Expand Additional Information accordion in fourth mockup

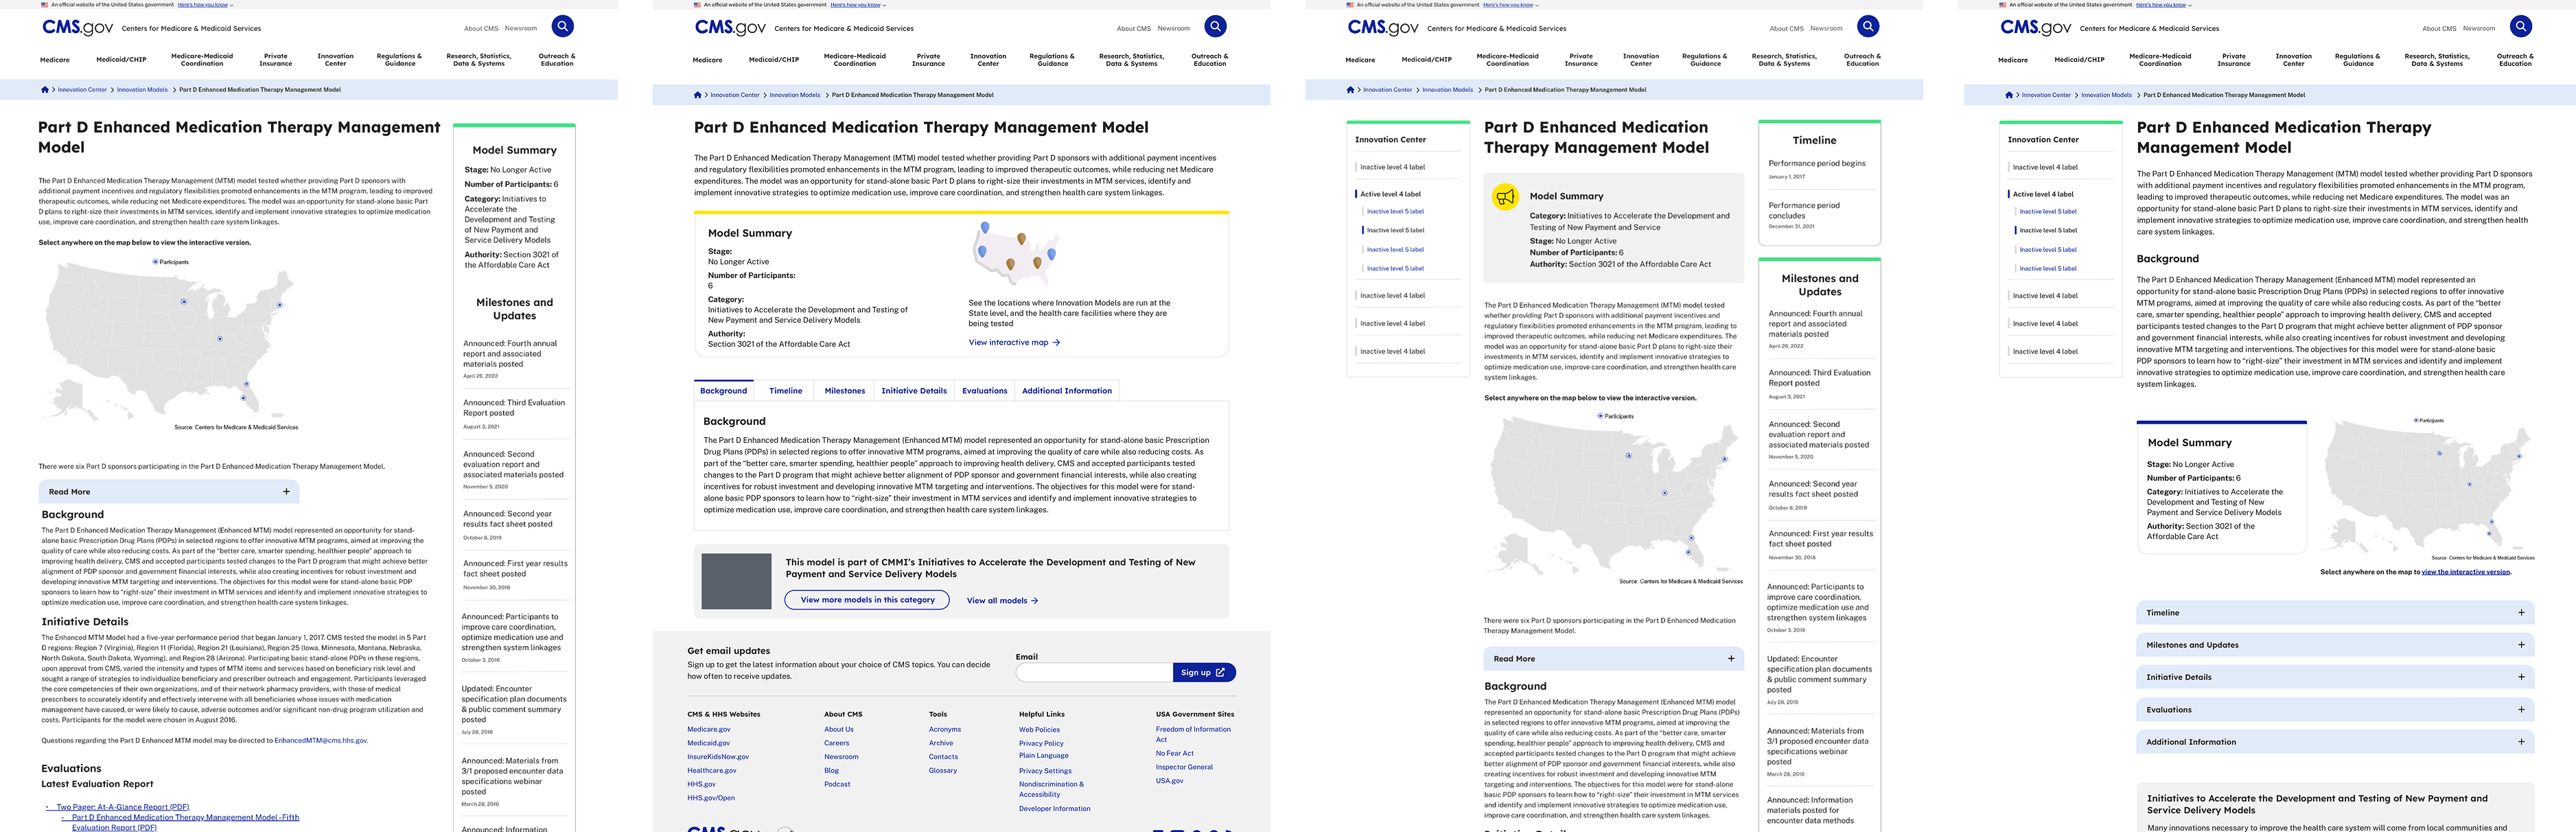[x=2335, y=741]
